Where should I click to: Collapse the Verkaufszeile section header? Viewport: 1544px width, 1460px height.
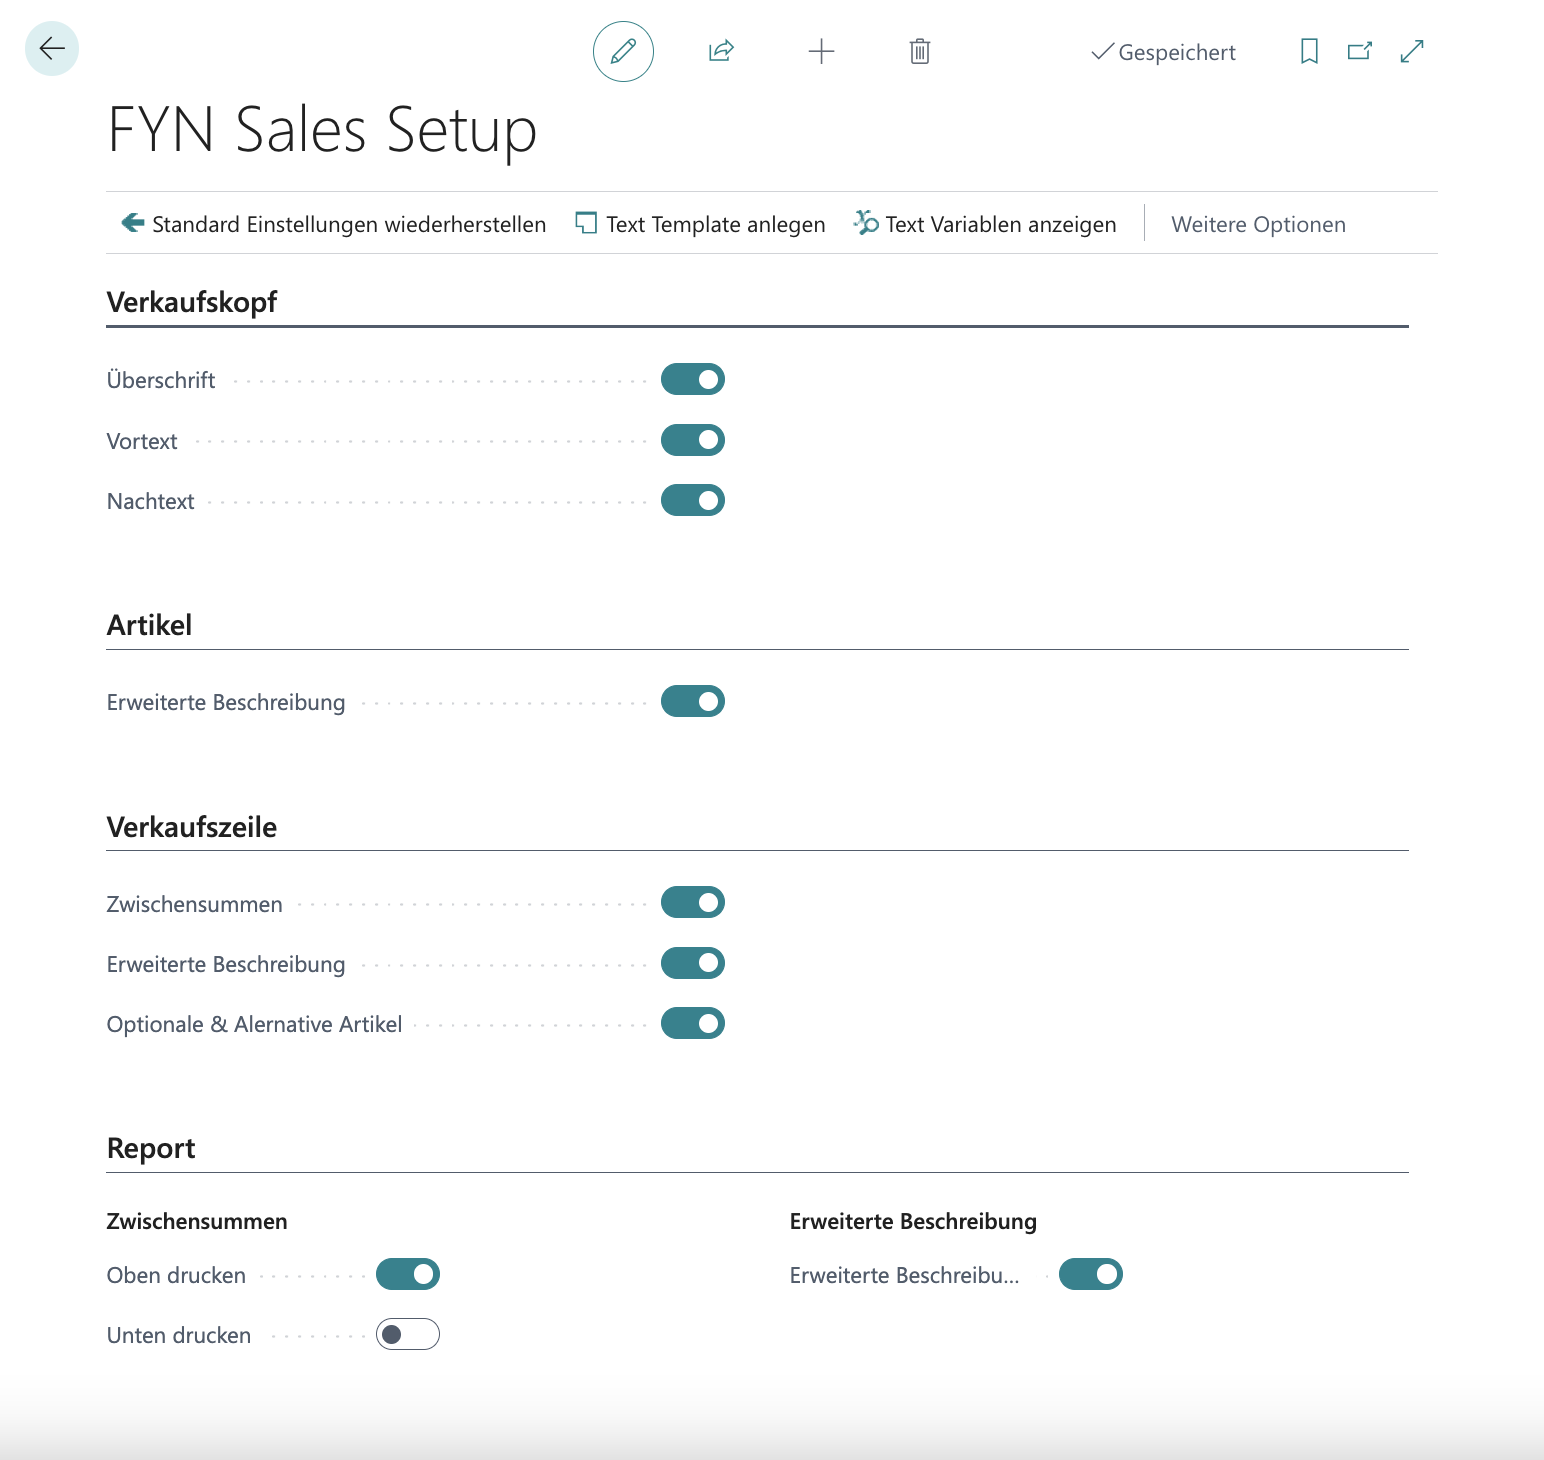(x=192, y=827)
